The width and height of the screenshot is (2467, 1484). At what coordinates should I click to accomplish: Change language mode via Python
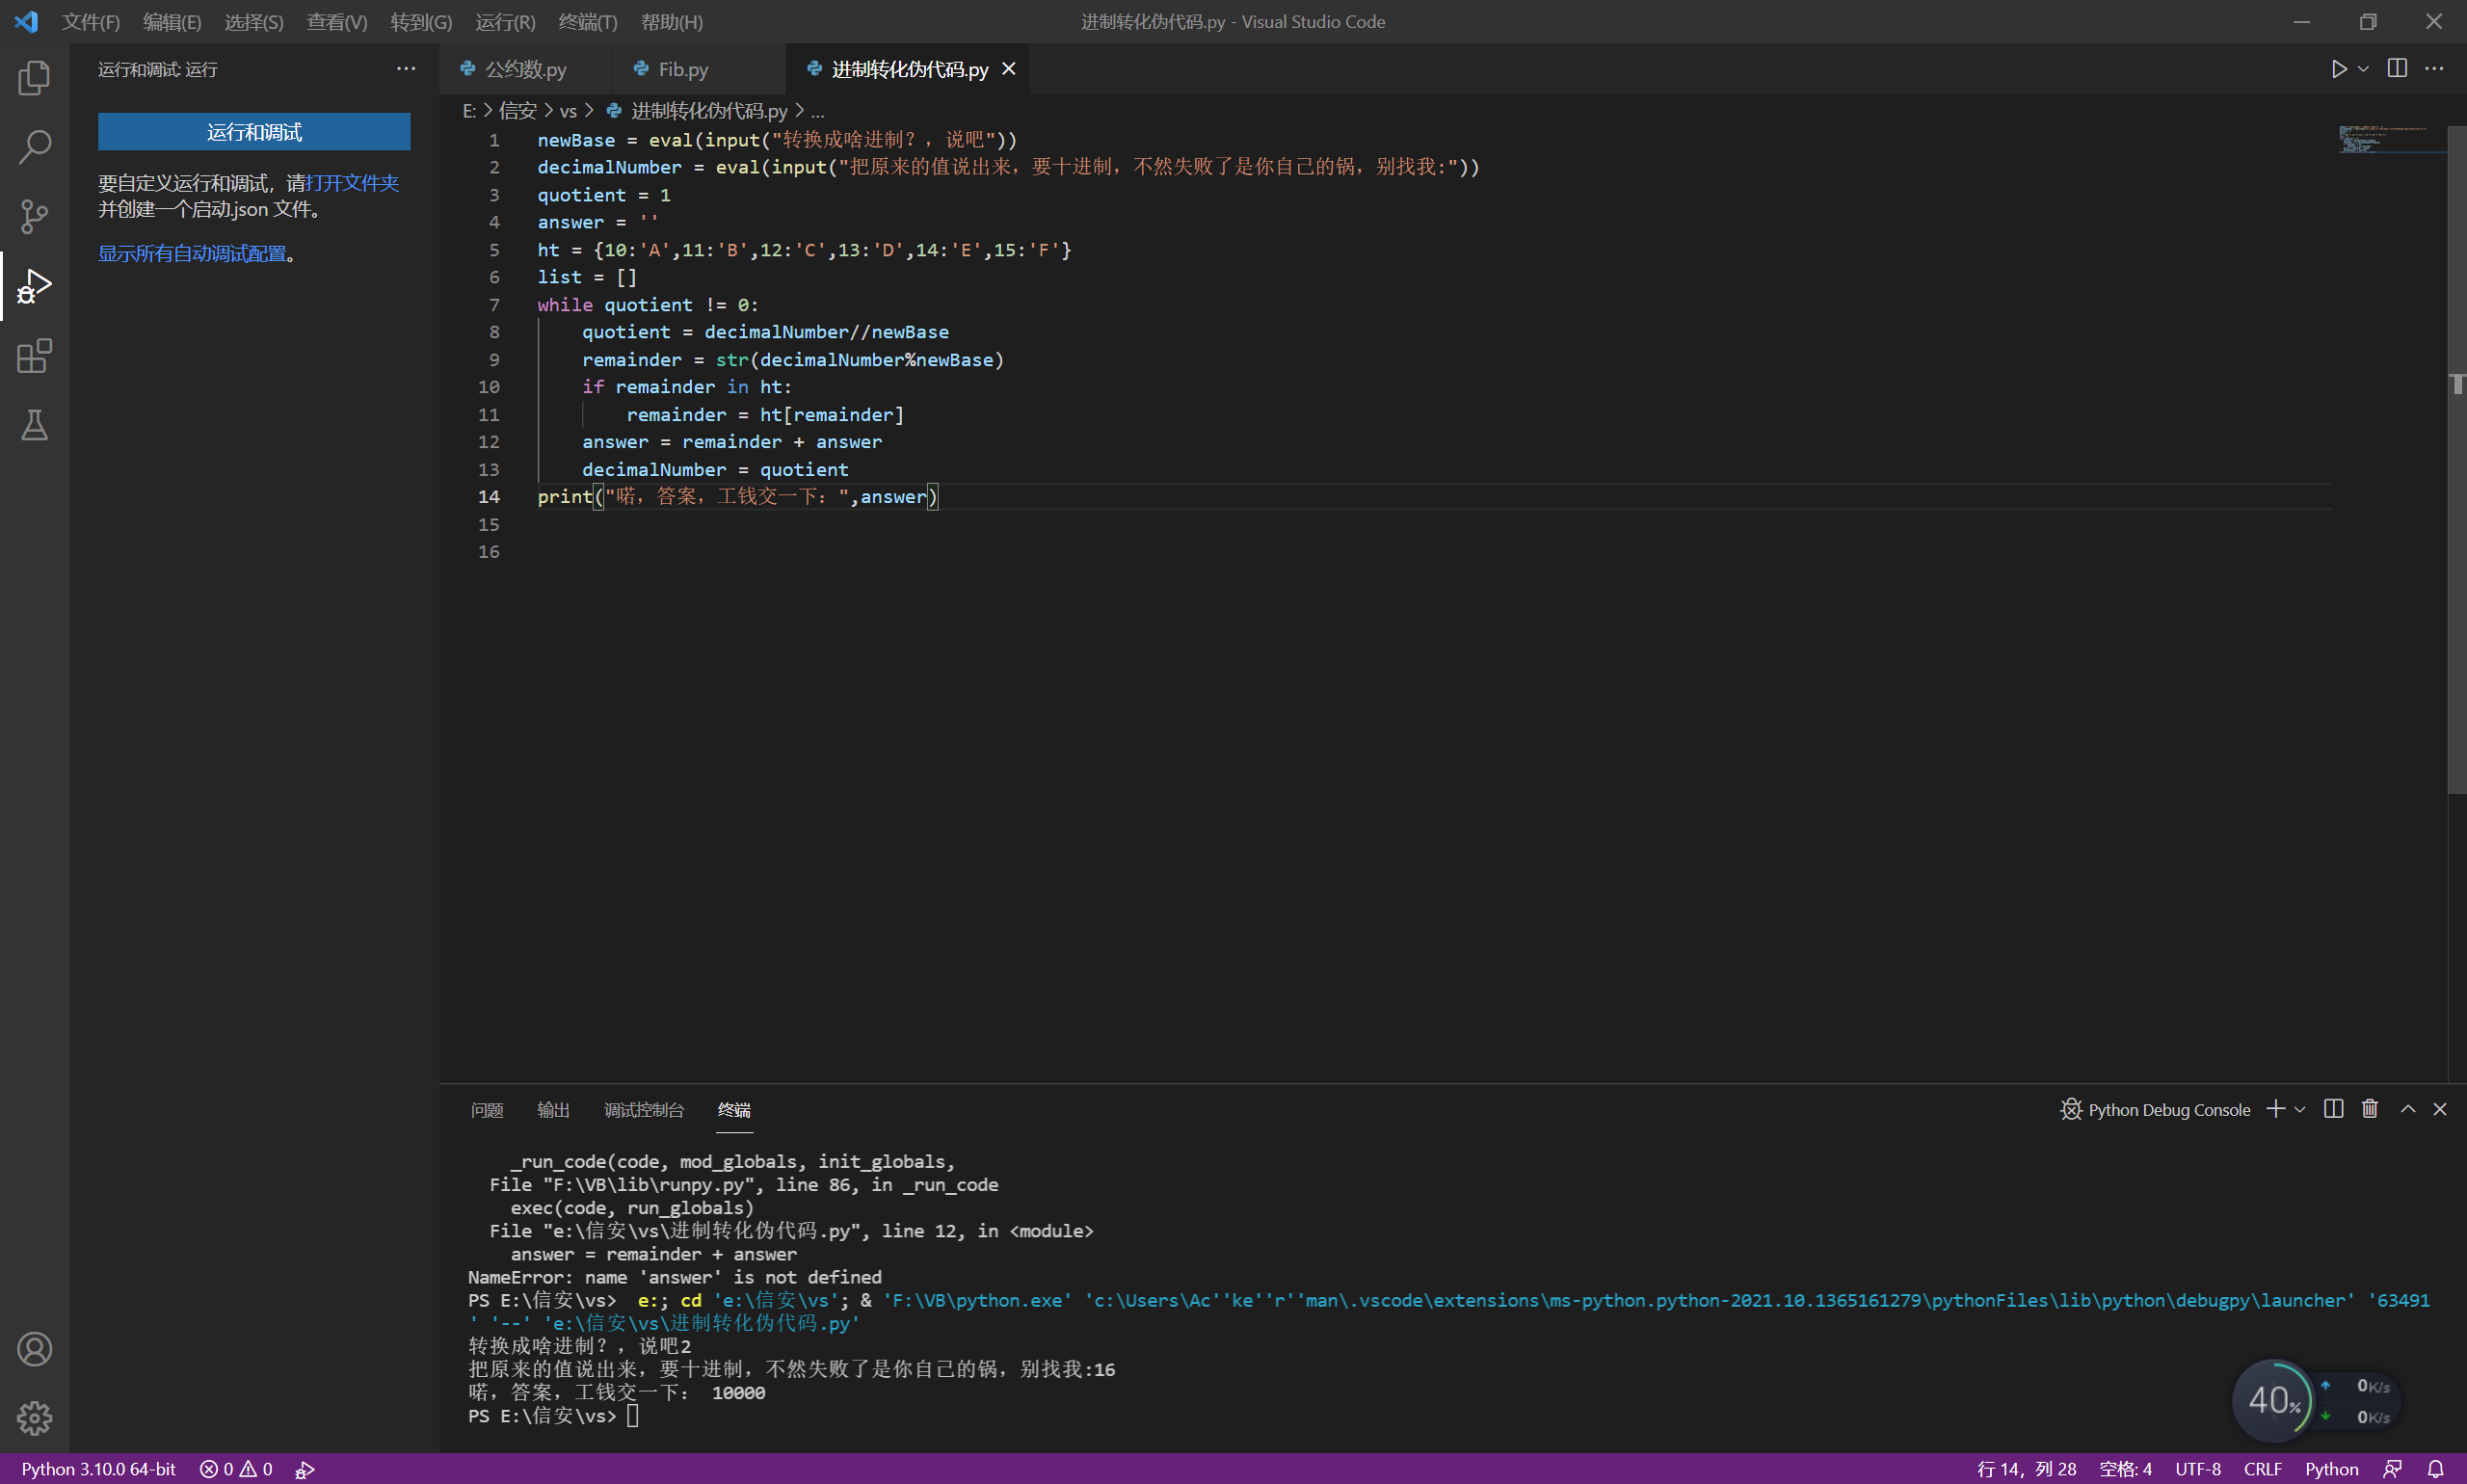tap(2331, 1469)
